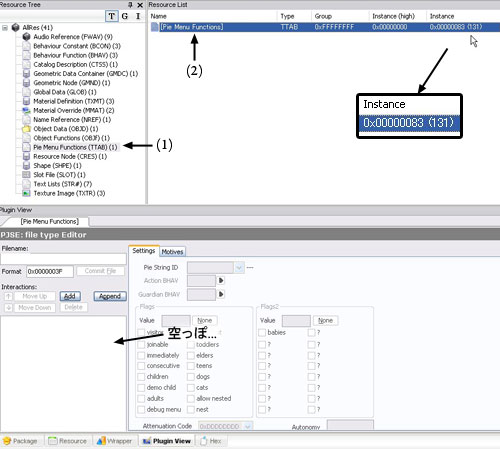The height and width of the screenshot is (449, 500).
Task: Click the Pie Menu Functions row file icon
Action: click(x=155, y=27)
